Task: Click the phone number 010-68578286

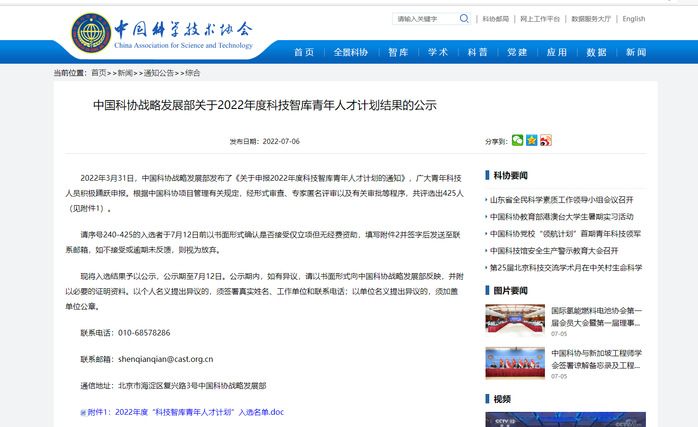Action: (144, 333)
